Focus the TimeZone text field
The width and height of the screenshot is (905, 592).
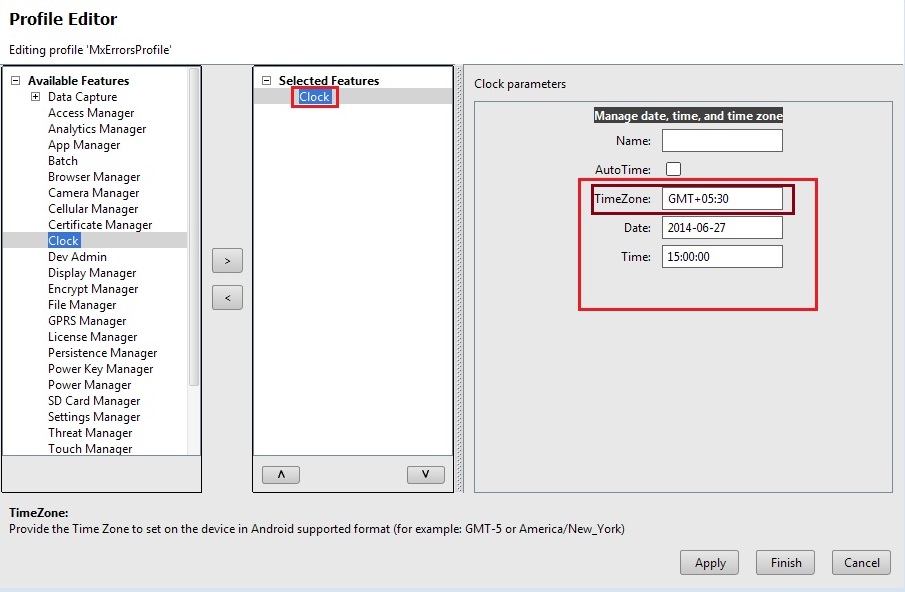pyautogui.click(x=722, y=199)
